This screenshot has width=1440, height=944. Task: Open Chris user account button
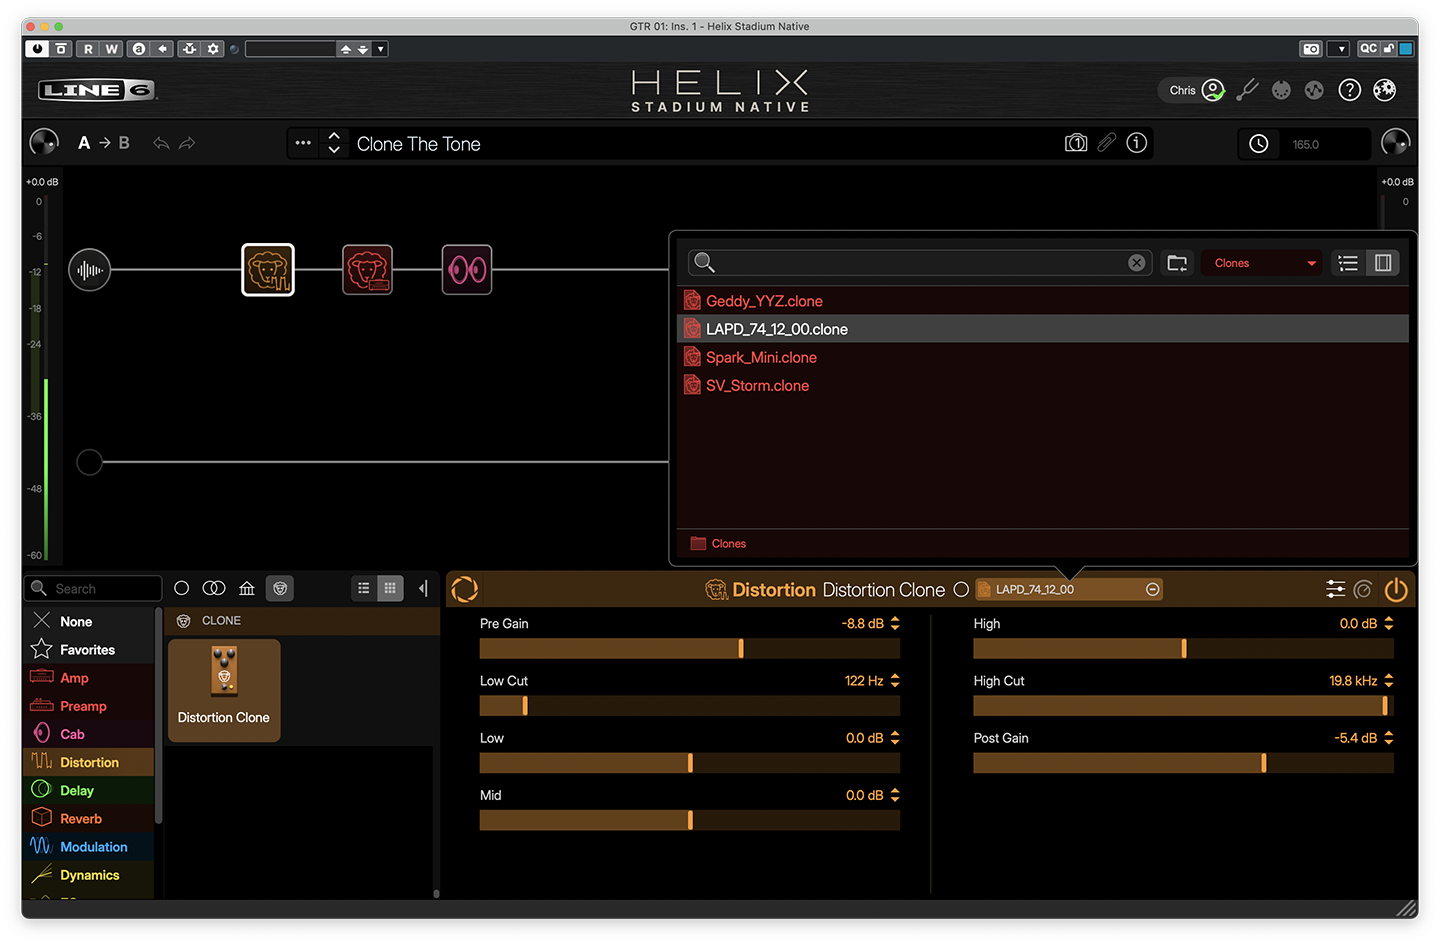click(1193, 90)
